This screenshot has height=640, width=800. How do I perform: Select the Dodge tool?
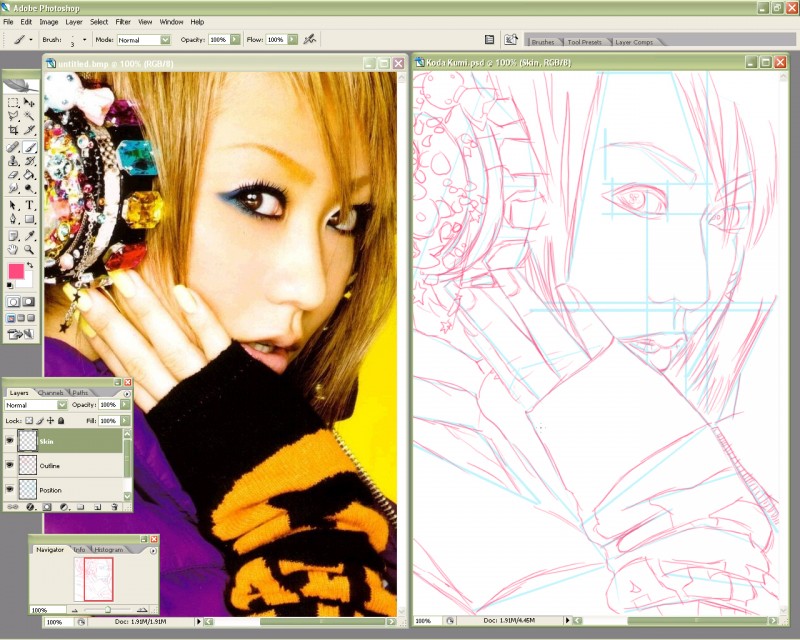29,188
